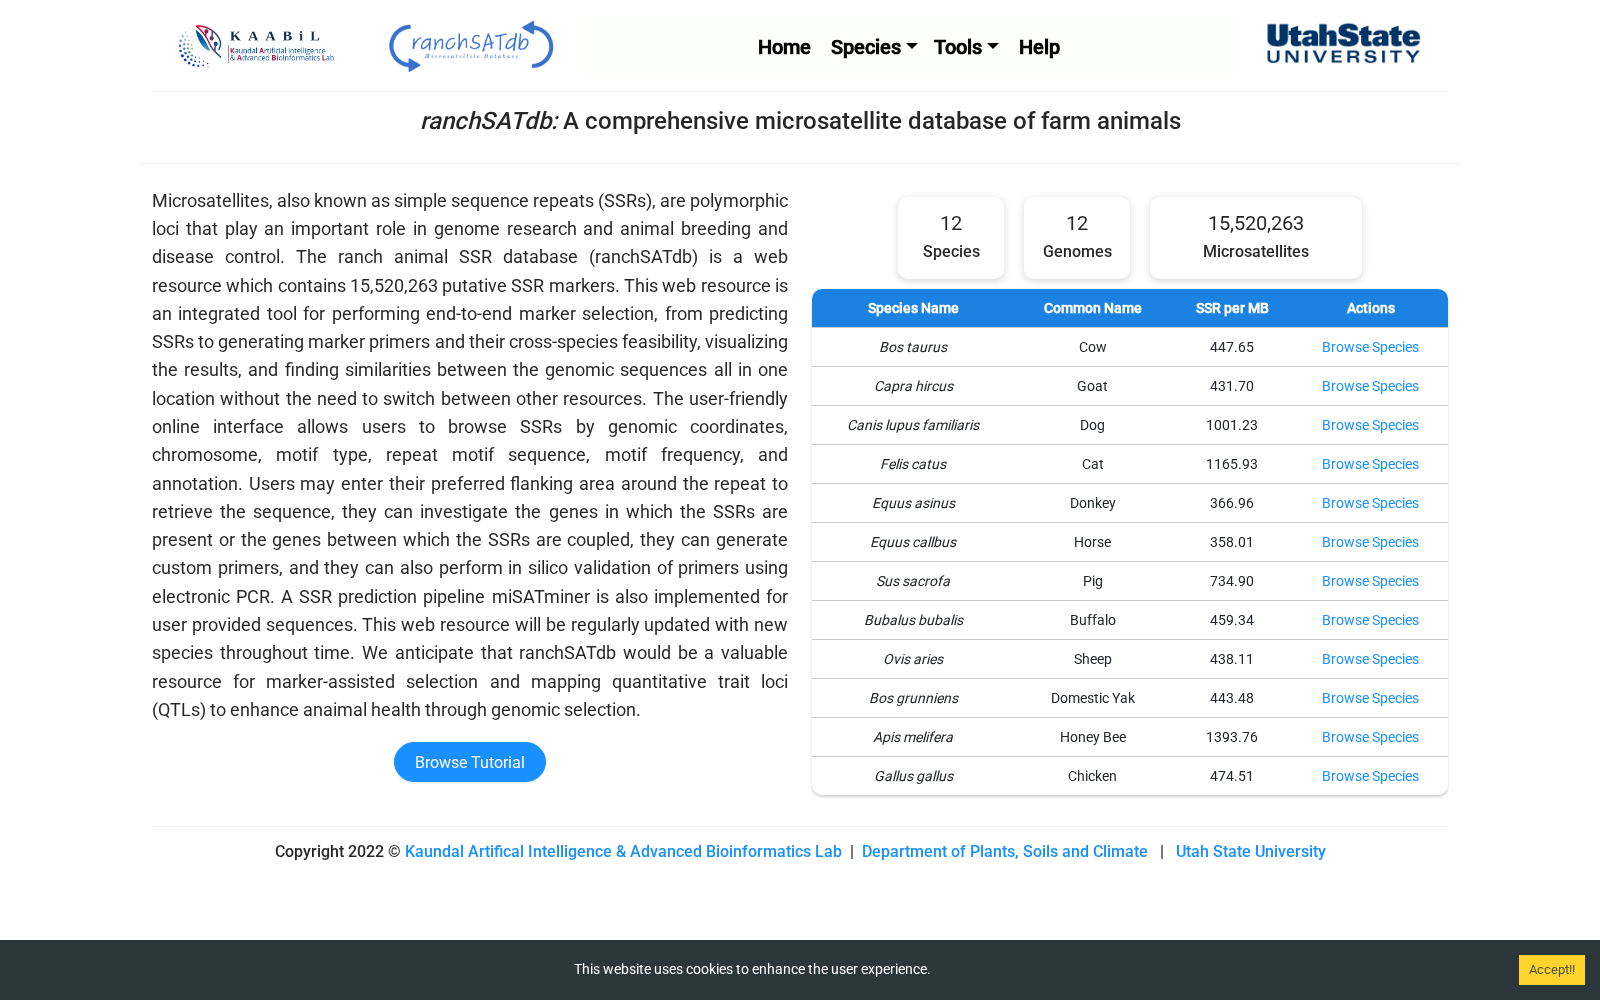The image size is (1600, 1000).
Task: Click the Felis catus species name cell
Action: (x=913, y=464)
